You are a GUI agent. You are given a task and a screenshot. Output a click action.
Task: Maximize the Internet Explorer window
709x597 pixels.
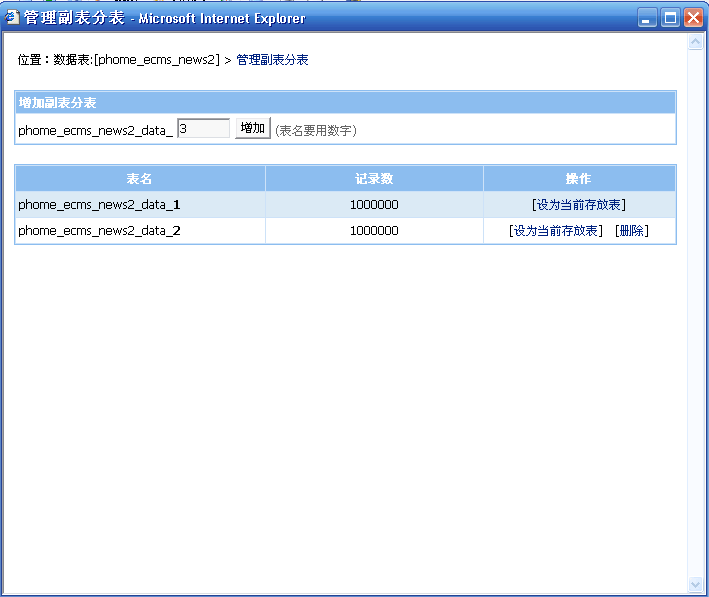[670, 17]
